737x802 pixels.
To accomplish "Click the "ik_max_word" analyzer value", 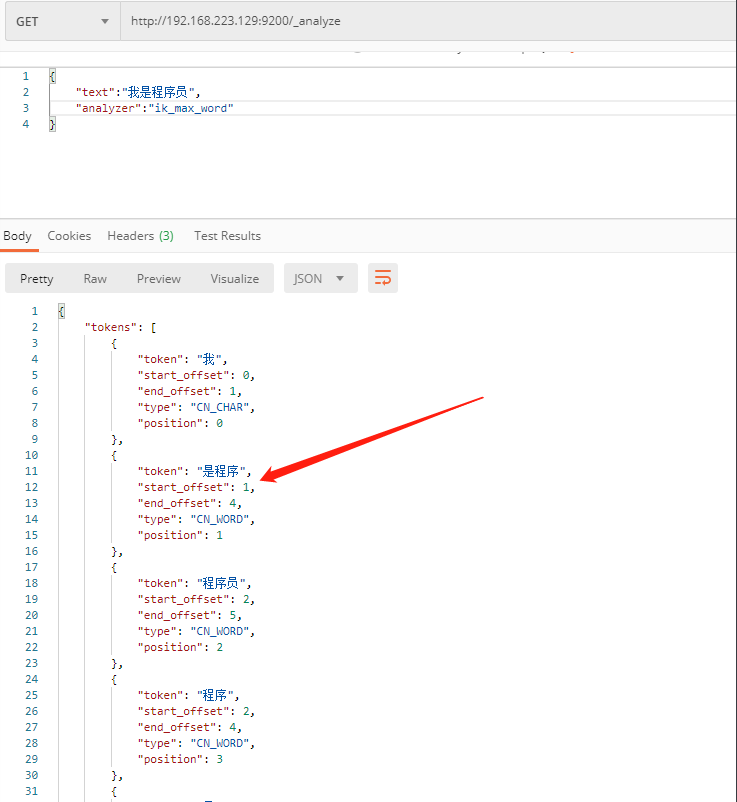I will [x=191, y=108].
